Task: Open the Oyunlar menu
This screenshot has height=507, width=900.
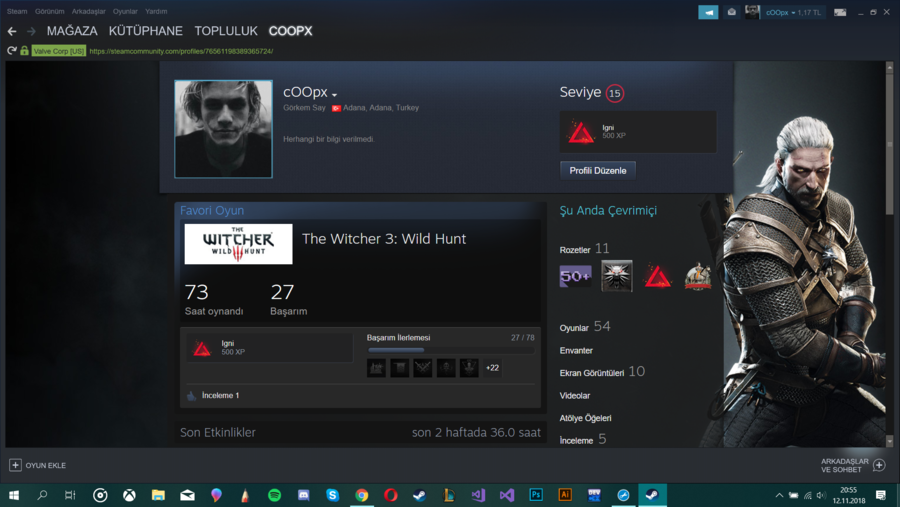Action: [x=125, y=11]
